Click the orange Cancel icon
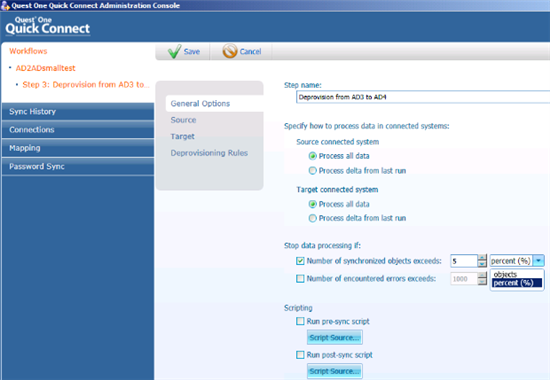 tap(230, 51)
